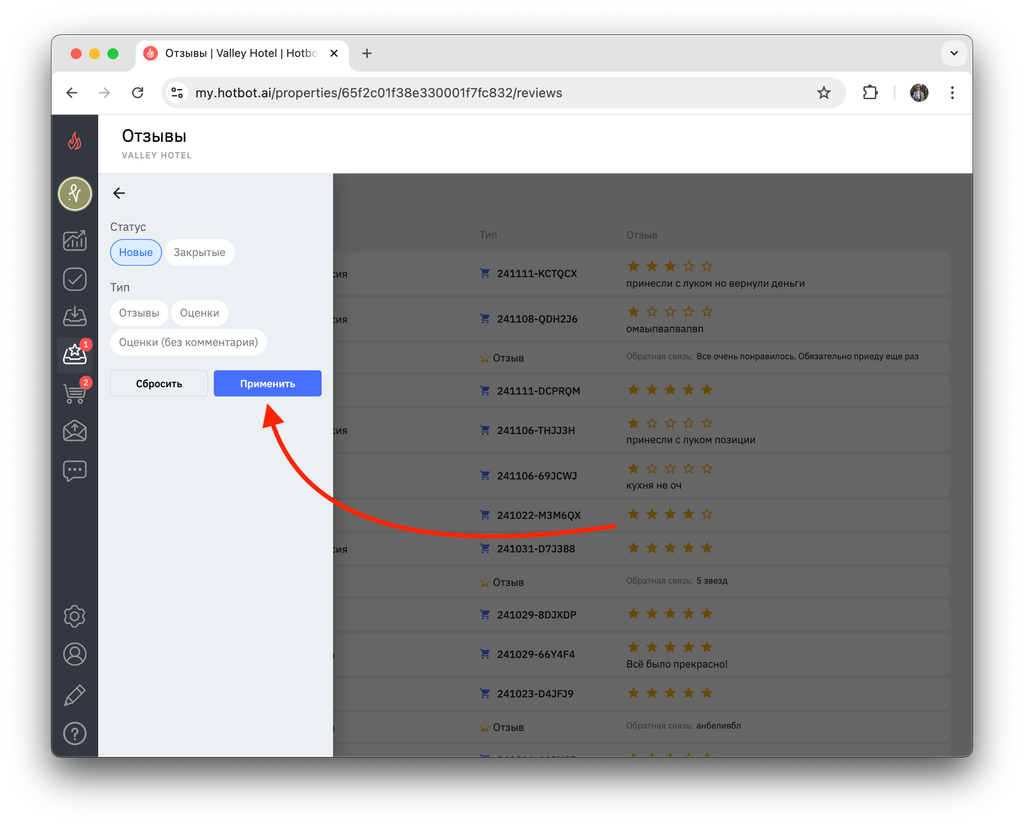This screenshot has height=825, width=1024.
Task: Open the analytics chart sidebar icon
Action: (x=74, y=240)
